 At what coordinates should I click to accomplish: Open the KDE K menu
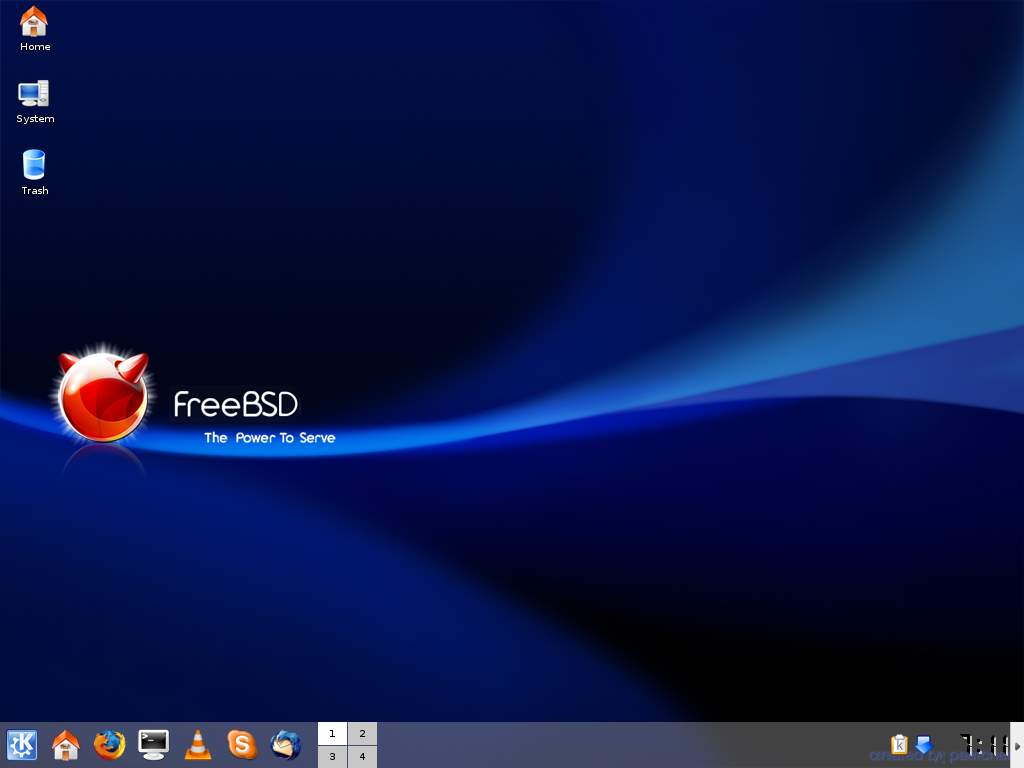click(x=22, y=745)
